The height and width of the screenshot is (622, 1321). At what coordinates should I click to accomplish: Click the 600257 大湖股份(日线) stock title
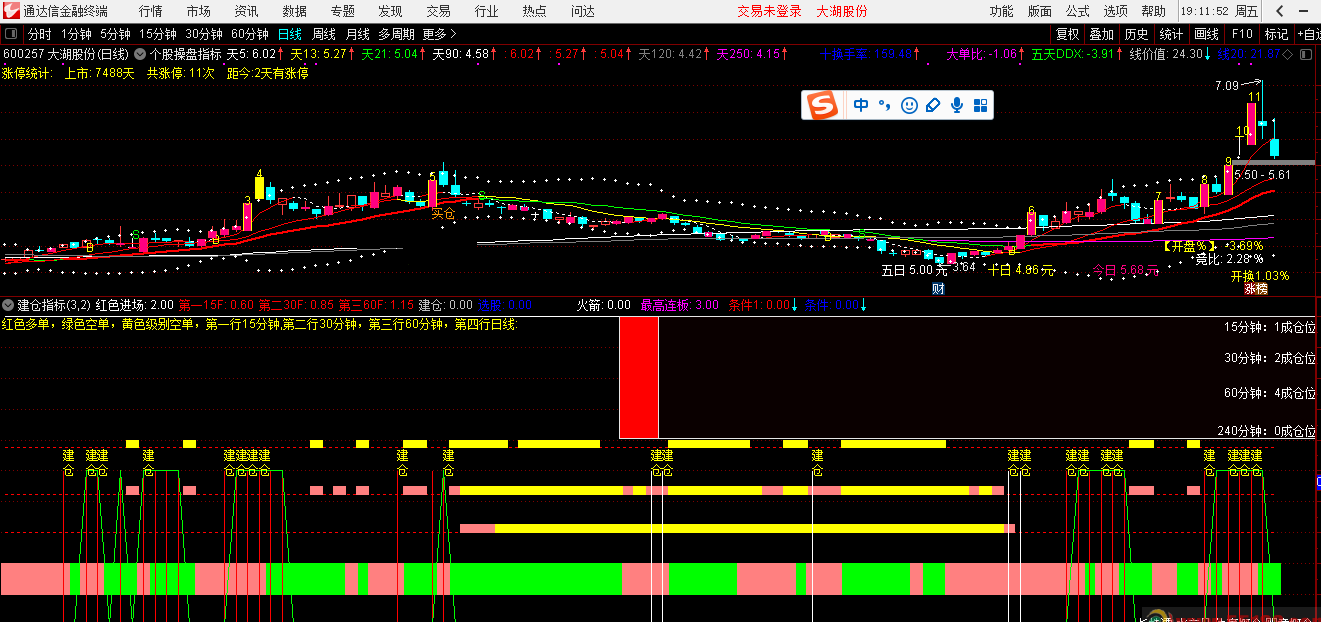(66, 54)
